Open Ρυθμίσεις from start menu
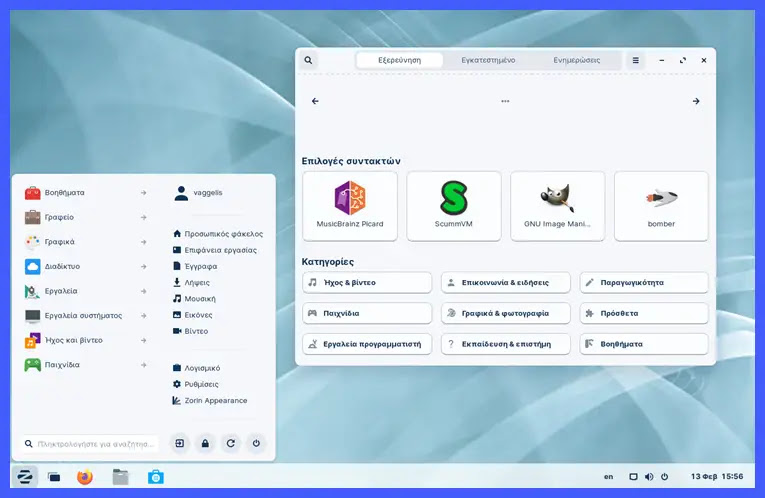Viewport: 765px width, 498px height. point(195,384)
